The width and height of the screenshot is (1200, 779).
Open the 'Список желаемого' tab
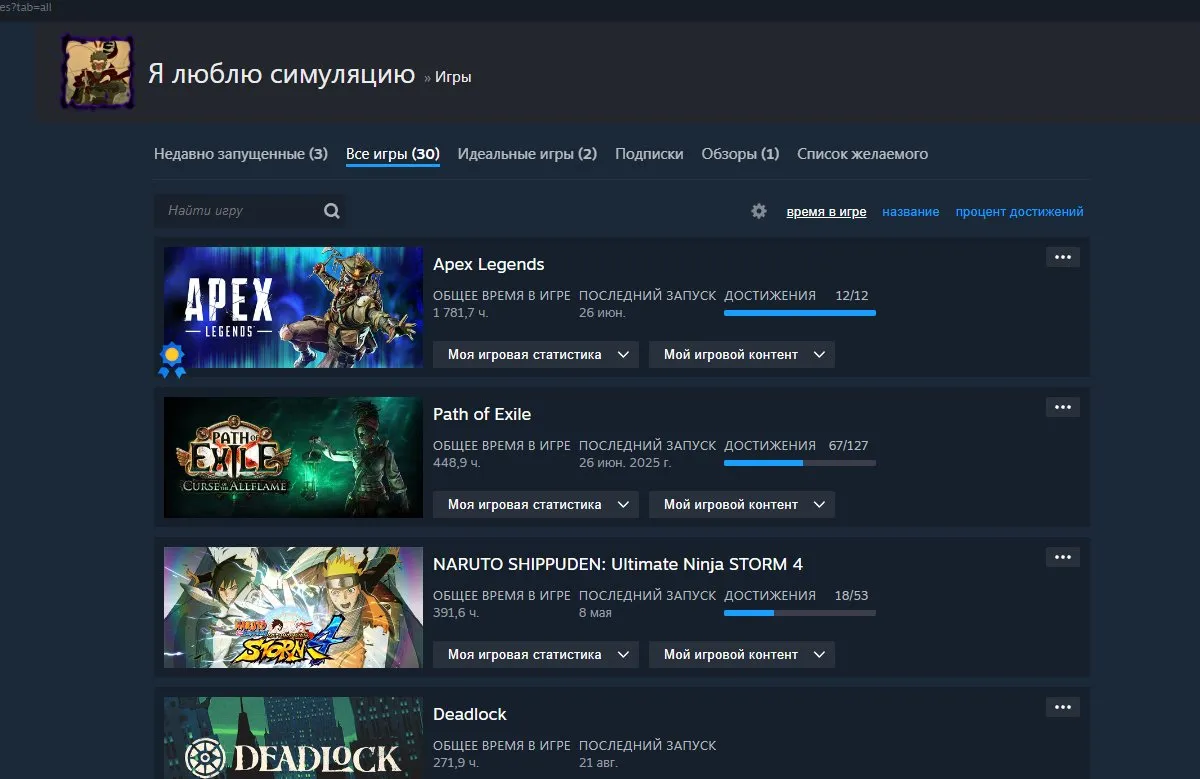862,154
